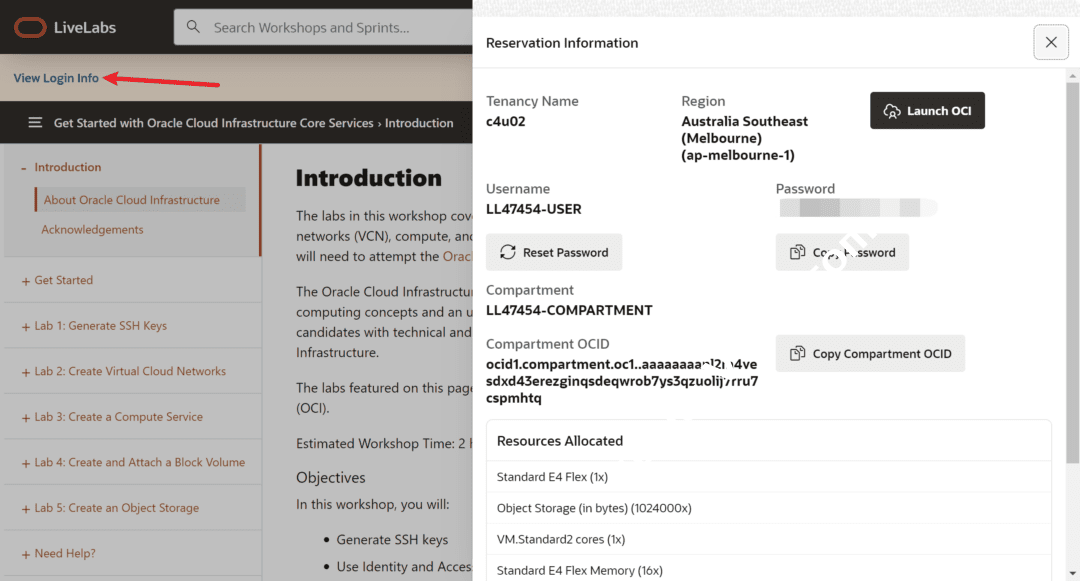
Task: Expand Lab 4: Create and Attach Block Volume
Action: click(133, 462)
